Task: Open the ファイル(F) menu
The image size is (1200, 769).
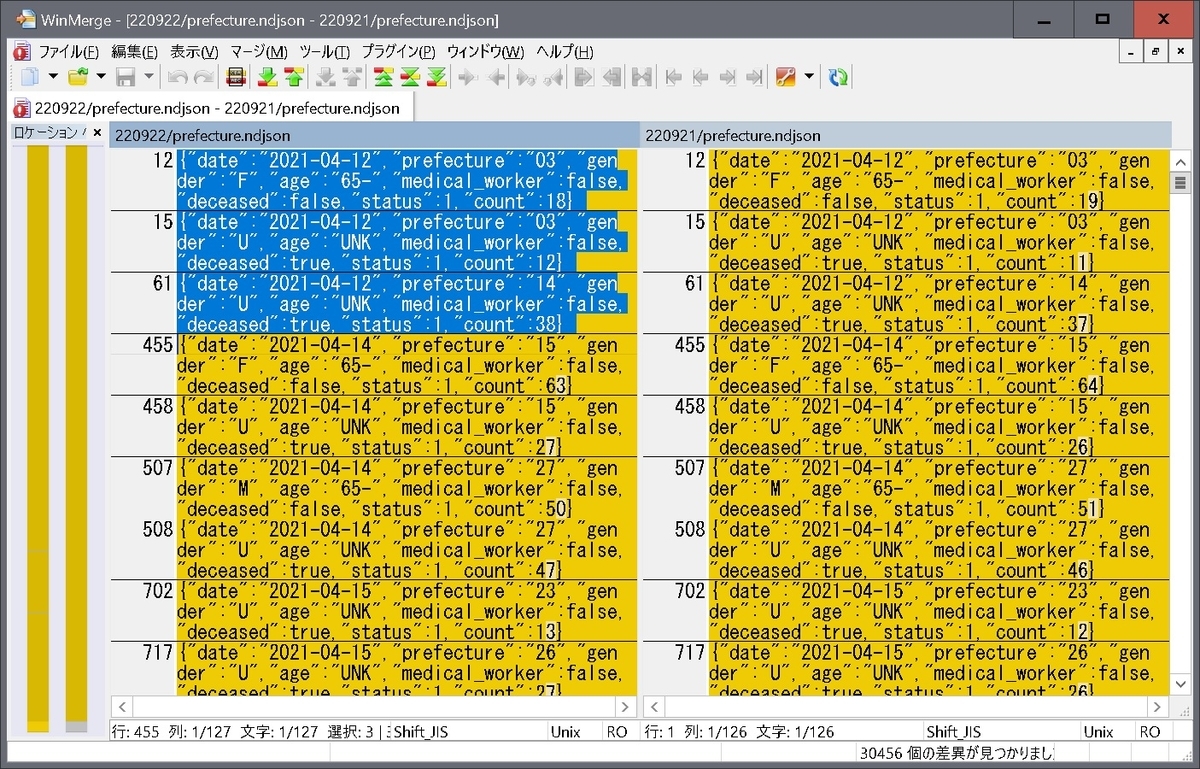Action: tap(69, 52)
